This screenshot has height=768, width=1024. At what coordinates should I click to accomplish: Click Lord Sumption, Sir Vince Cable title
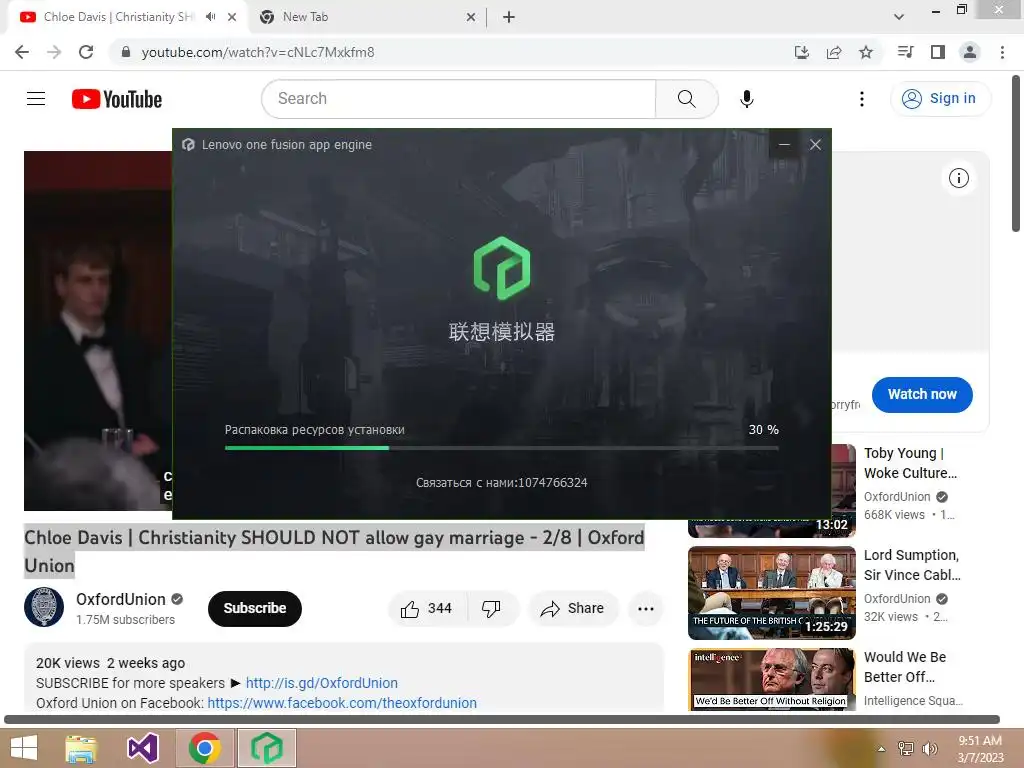912,565
